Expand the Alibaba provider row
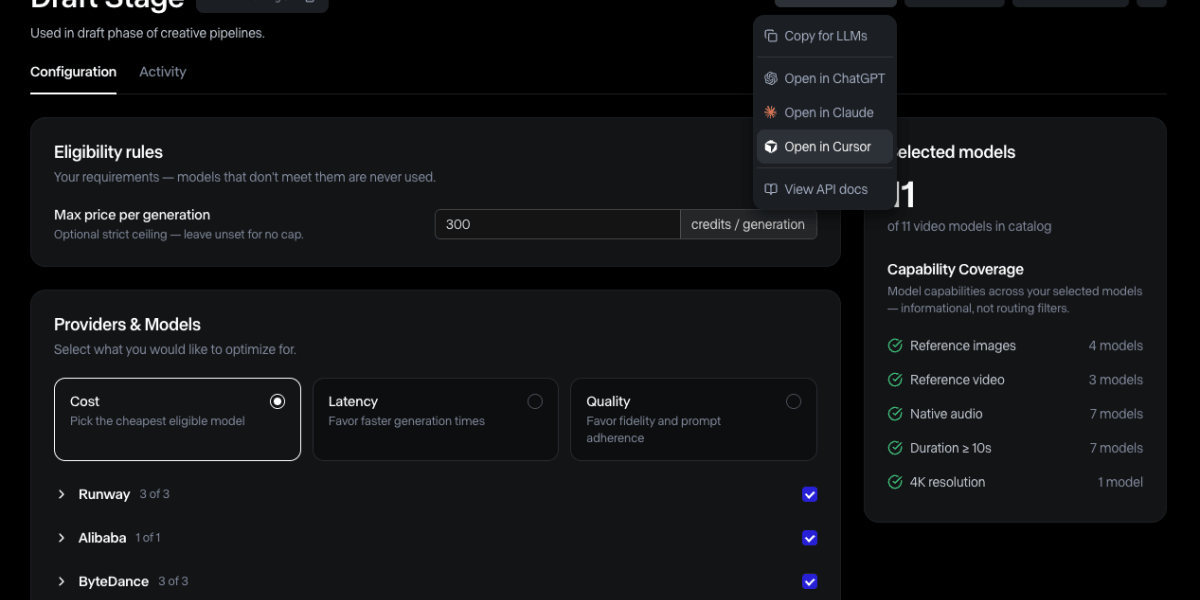1200x600 pixels. pyautogui.click(x=61, y=538)
